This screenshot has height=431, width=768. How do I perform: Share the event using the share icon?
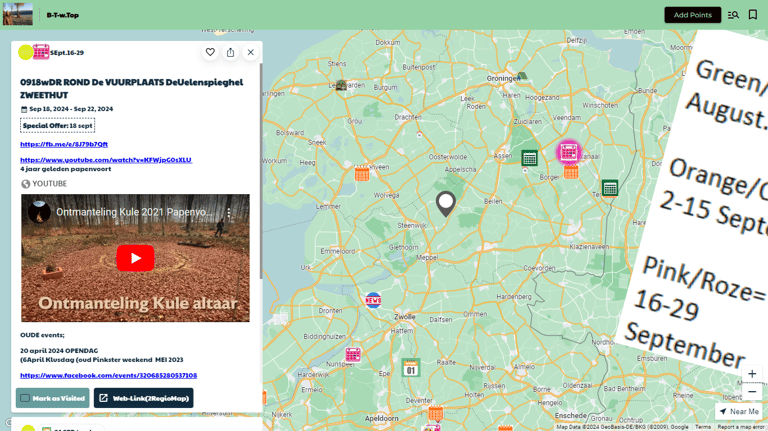230,52
